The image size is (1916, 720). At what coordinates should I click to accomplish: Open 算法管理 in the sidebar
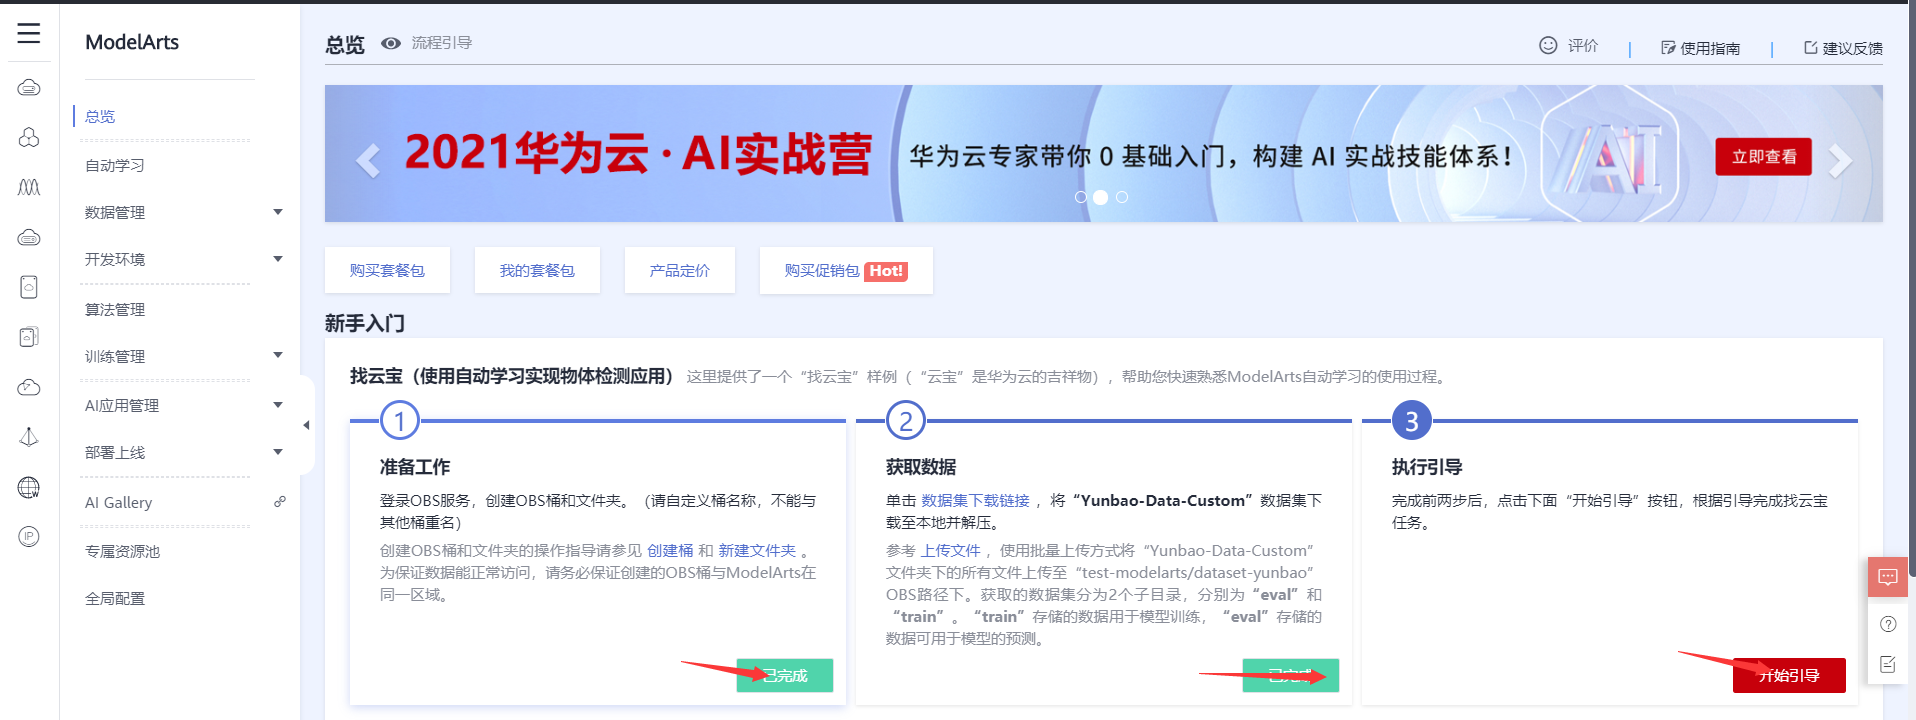tap(115, 309)
